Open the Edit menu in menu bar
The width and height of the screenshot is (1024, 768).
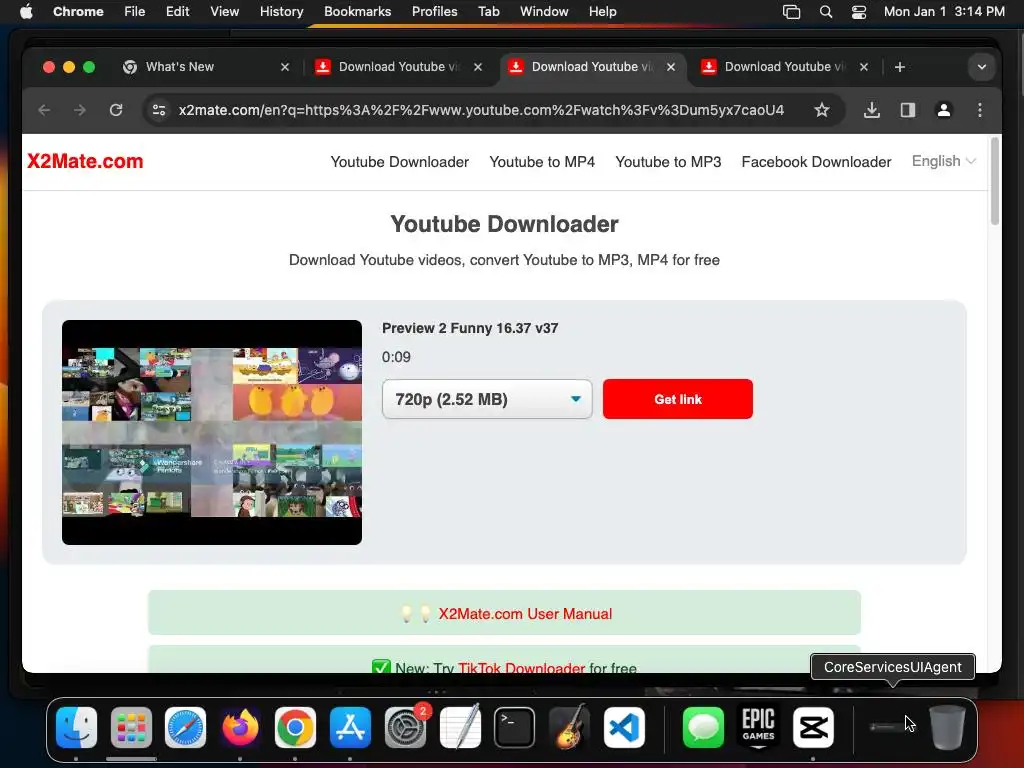click(x=177, y=12)
